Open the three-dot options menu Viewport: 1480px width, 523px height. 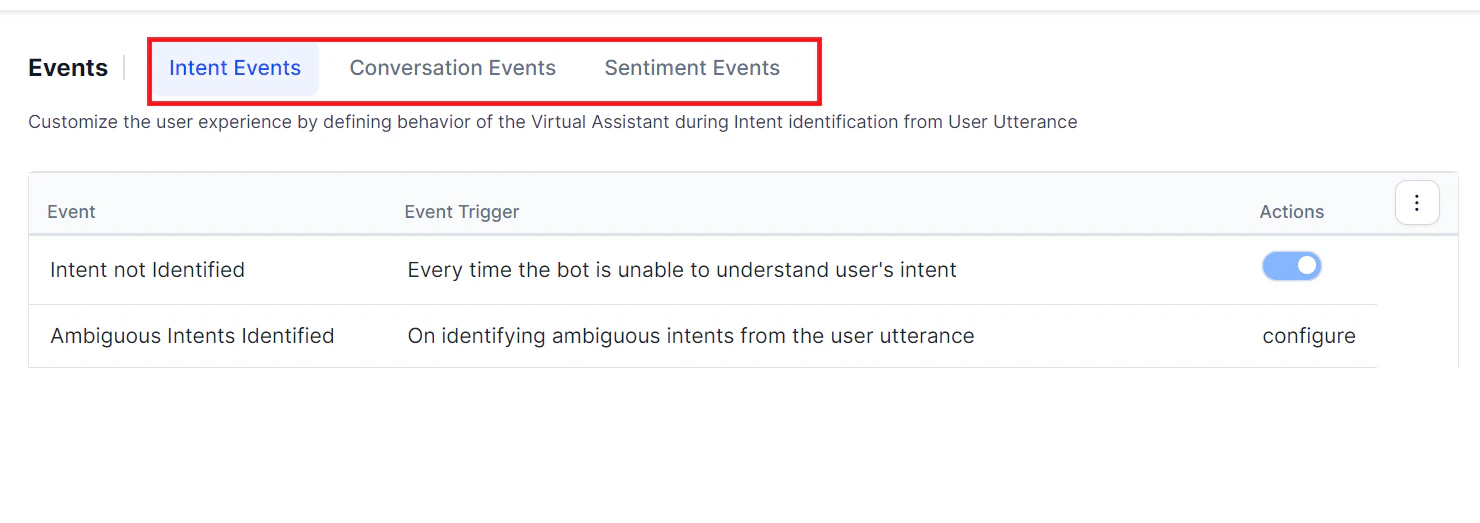(1417, 203)
